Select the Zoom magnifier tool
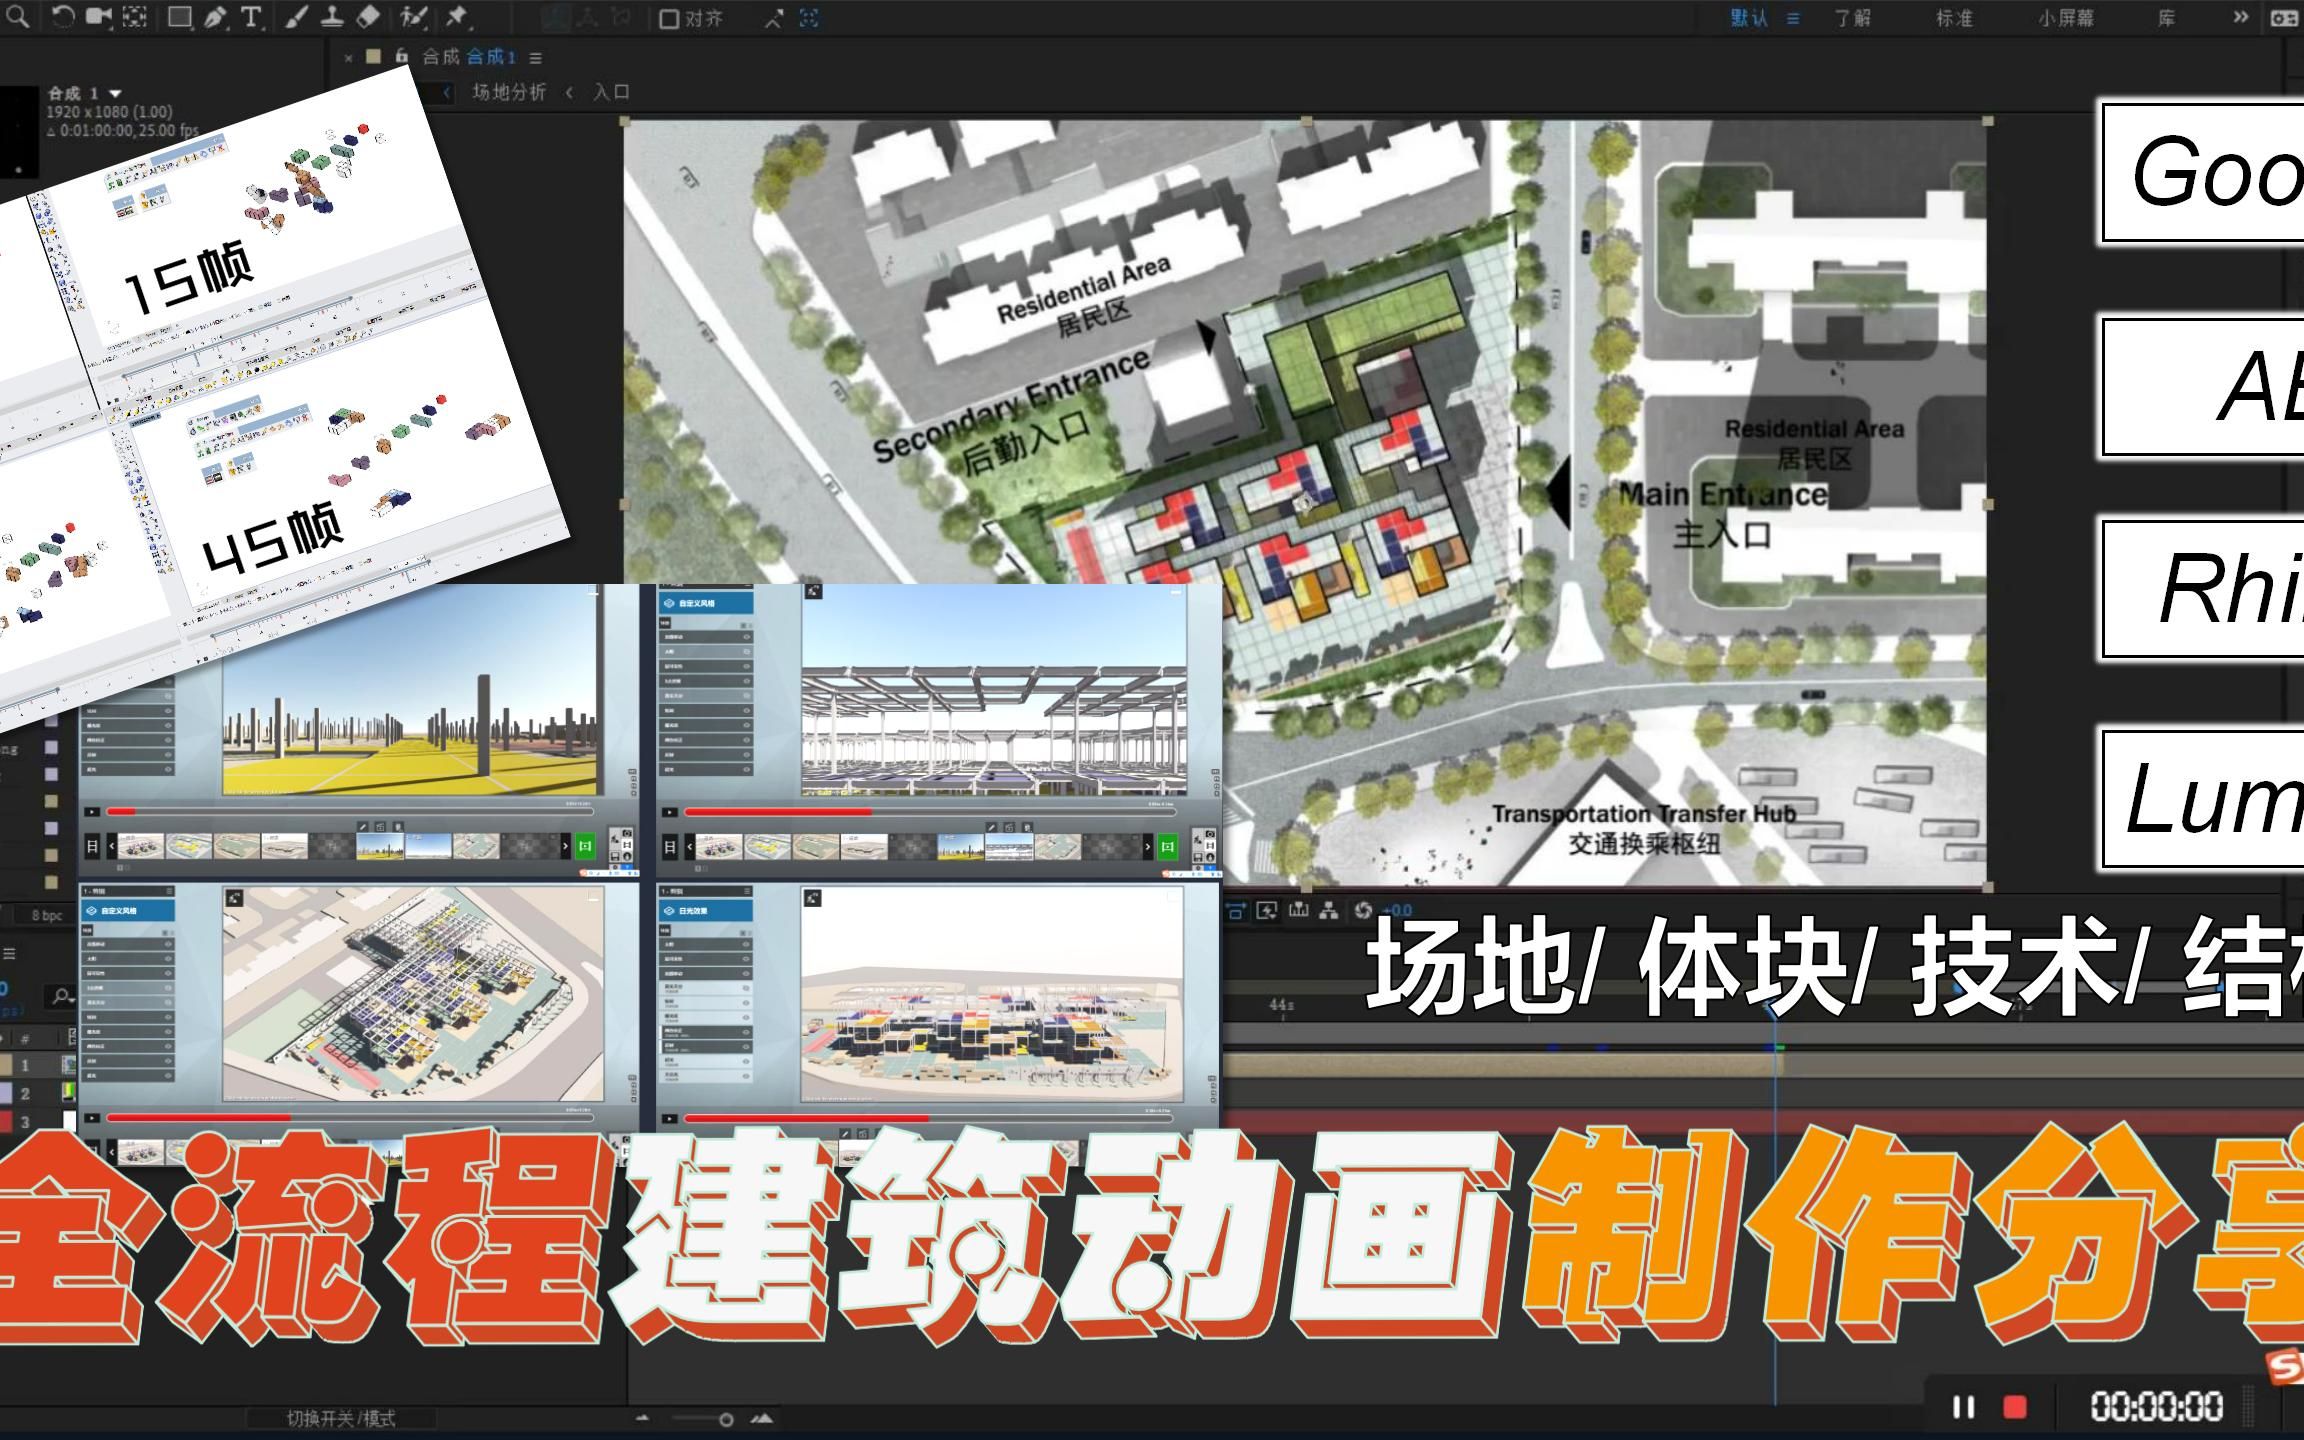 point(17,15)
